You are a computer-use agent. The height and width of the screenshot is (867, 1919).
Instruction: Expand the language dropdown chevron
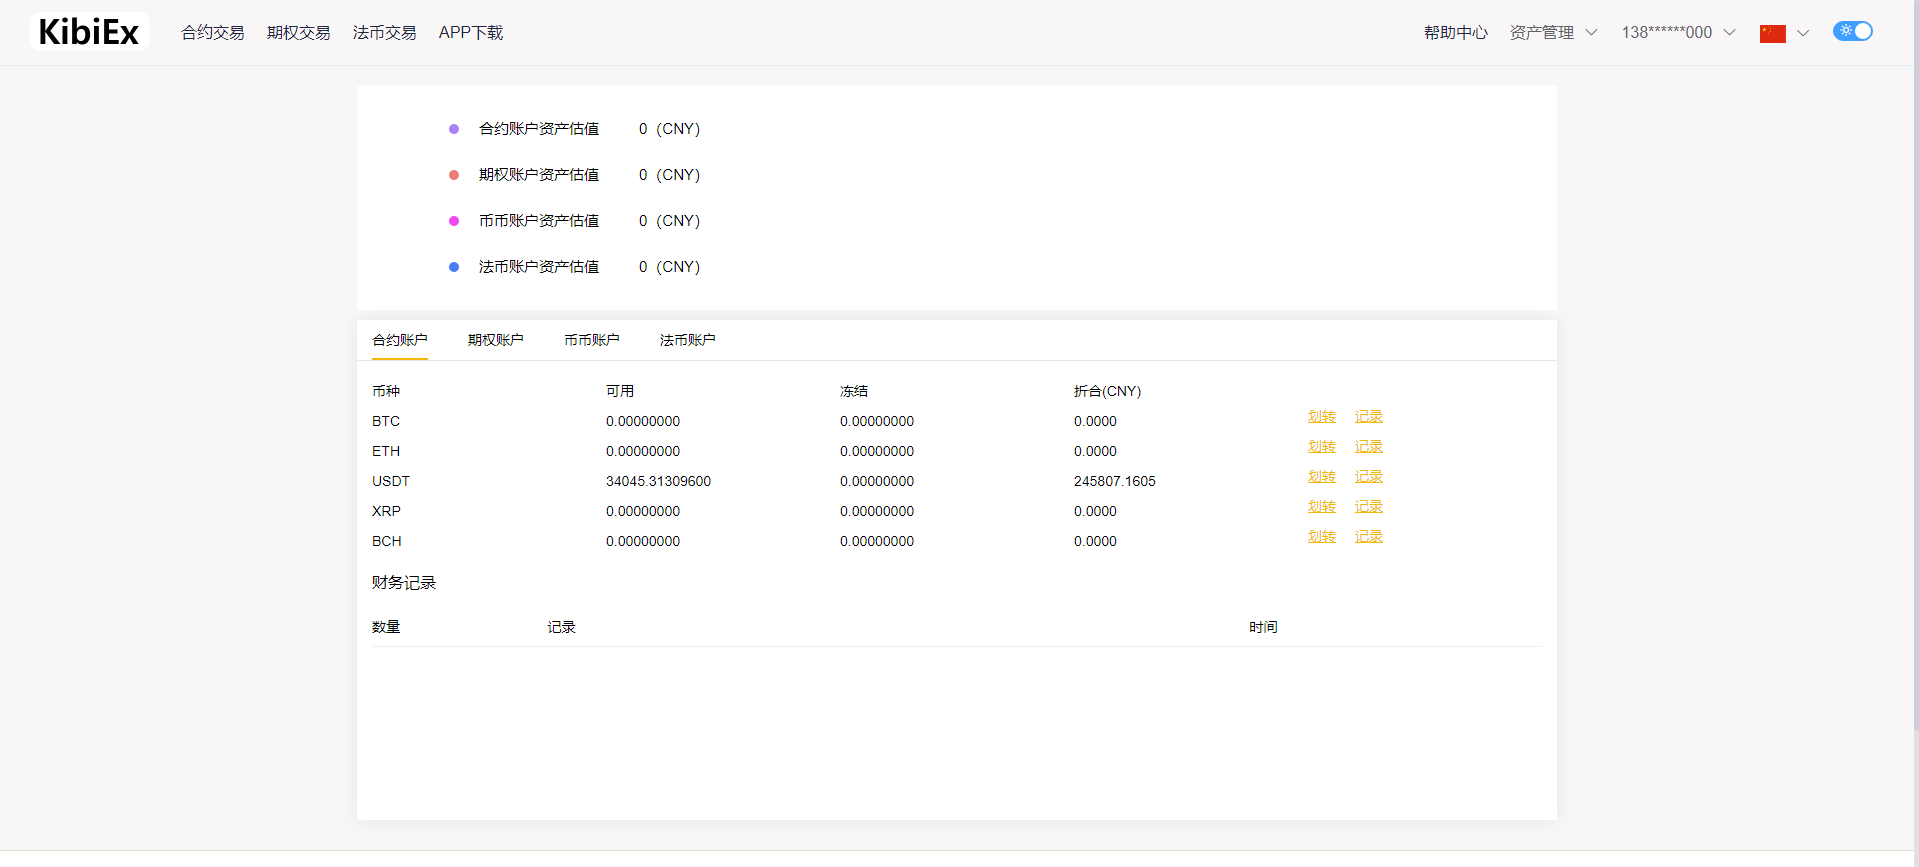point(1803,33)
